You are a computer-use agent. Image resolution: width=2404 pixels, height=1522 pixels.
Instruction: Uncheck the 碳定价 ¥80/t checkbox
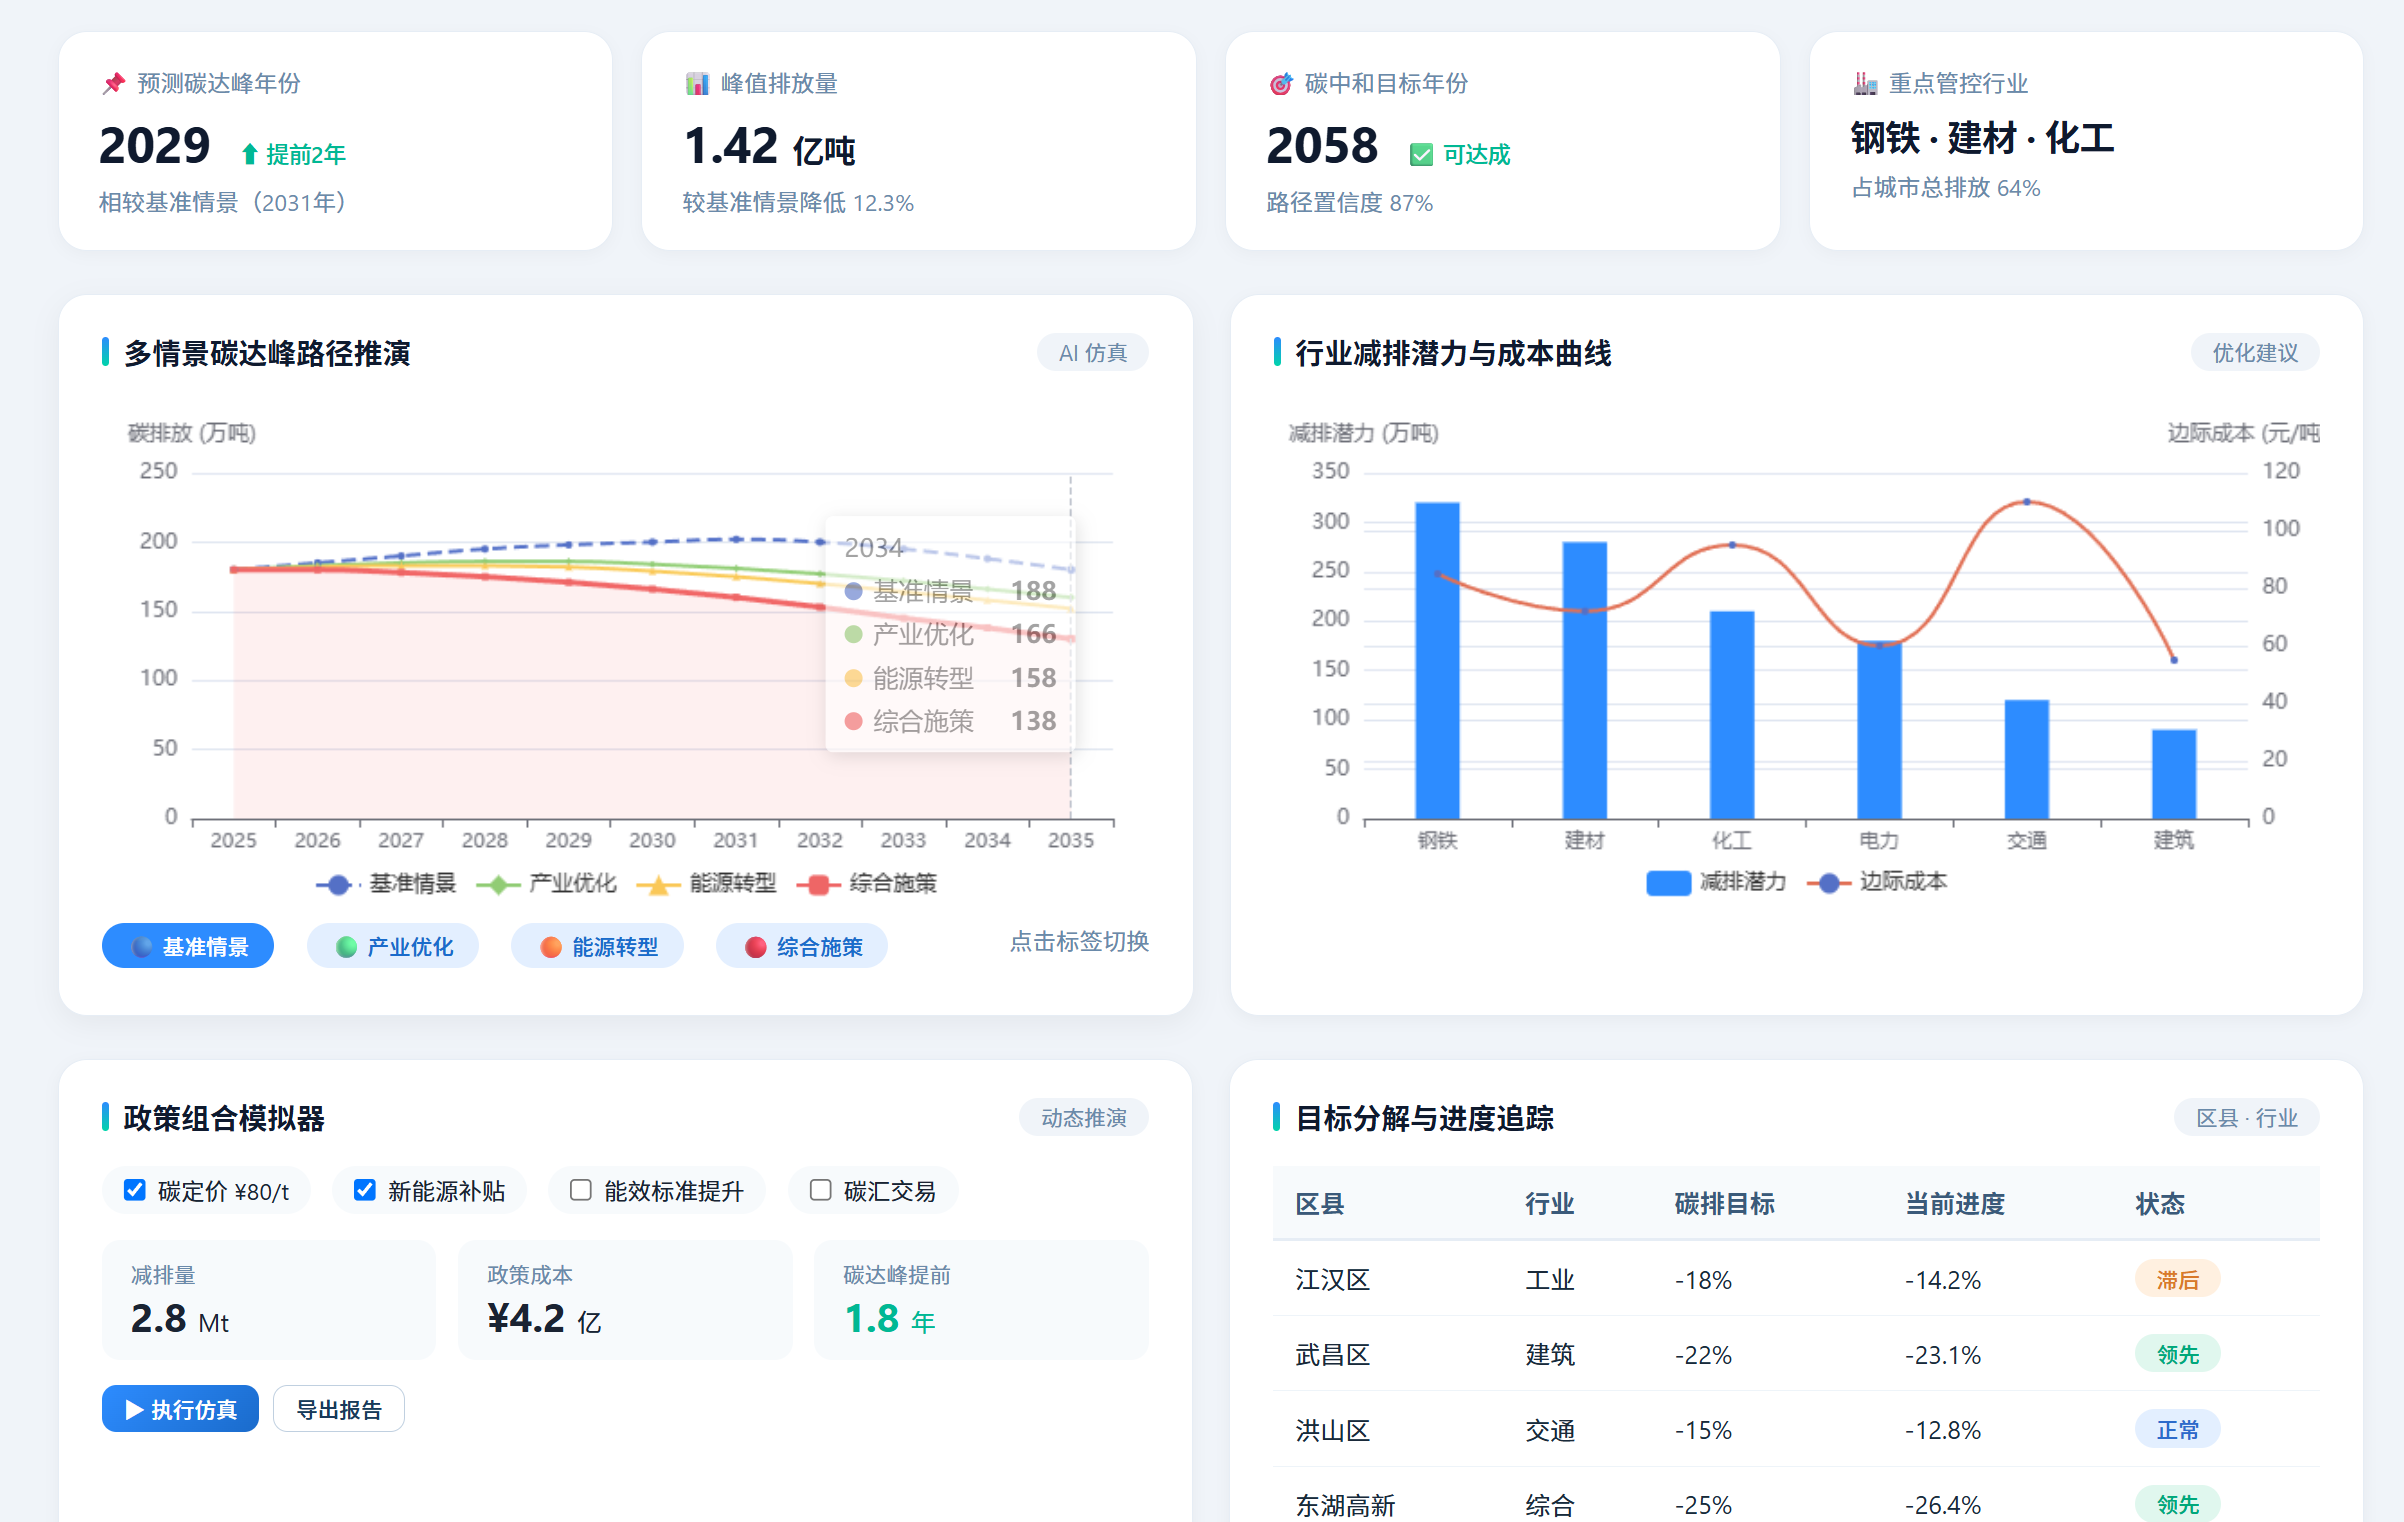coord(135,1190)
